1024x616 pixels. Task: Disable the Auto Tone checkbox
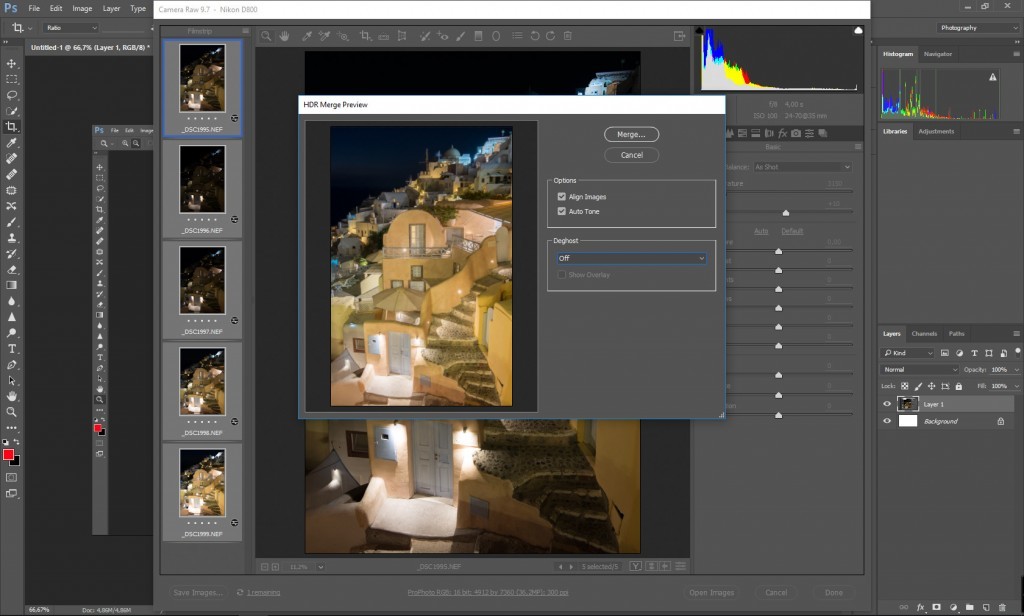tap(562, 211)
